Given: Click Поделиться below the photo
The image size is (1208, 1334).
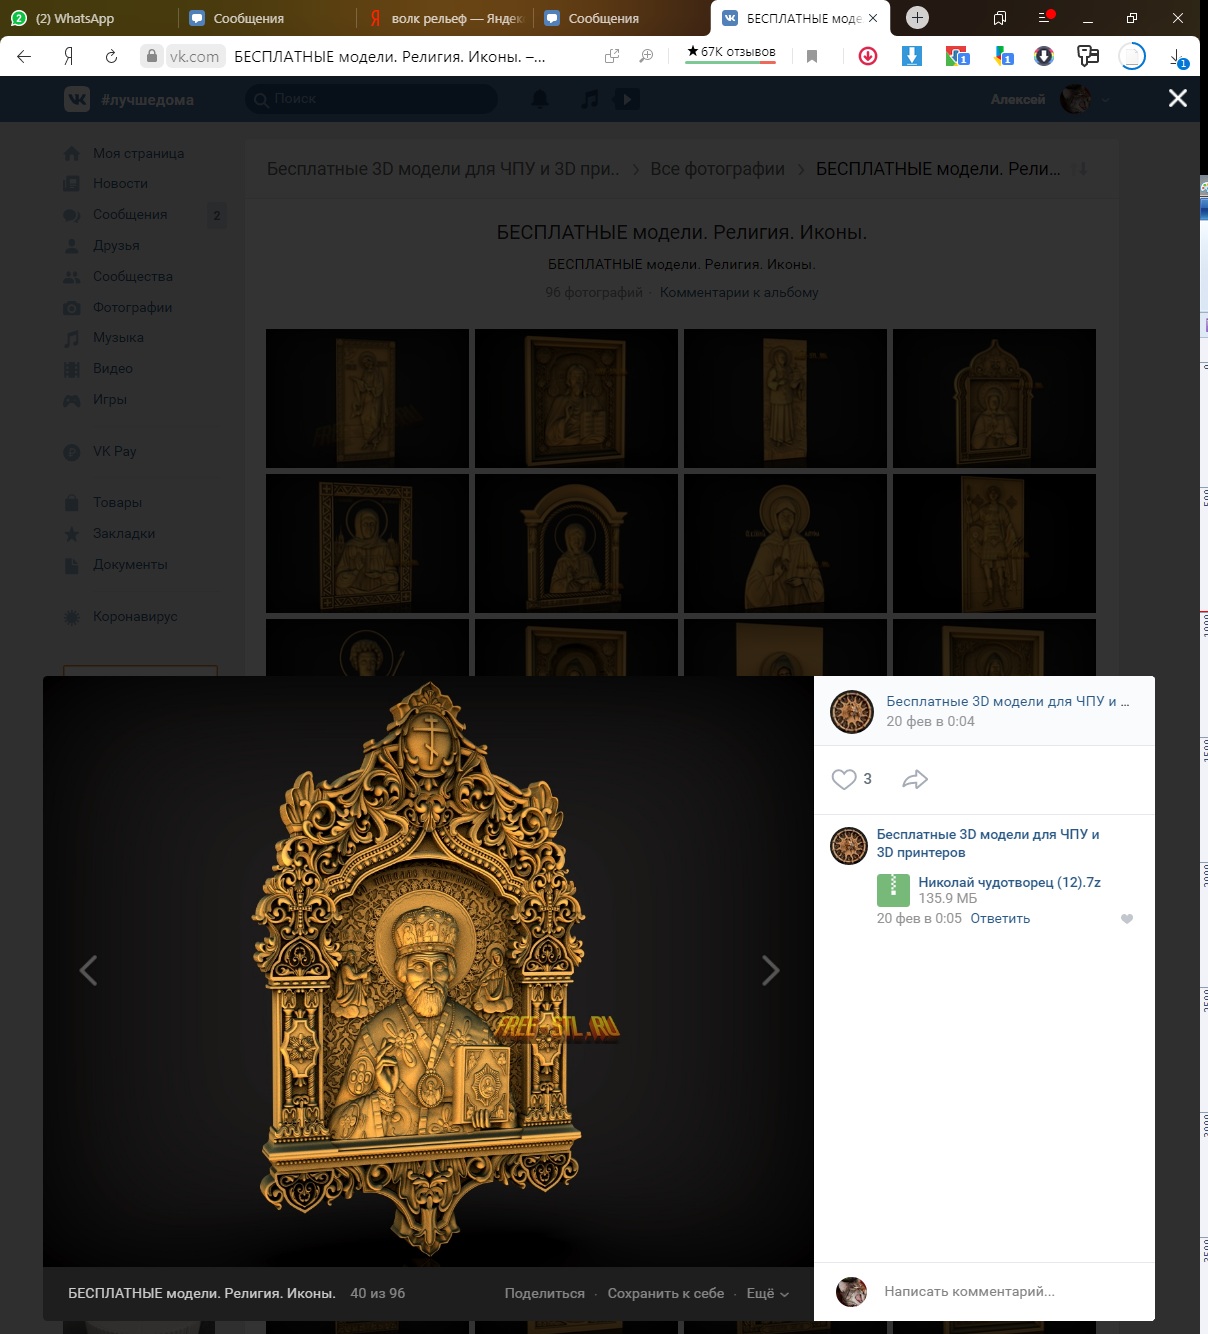Looking at the screenshot, I should 544,1293.
